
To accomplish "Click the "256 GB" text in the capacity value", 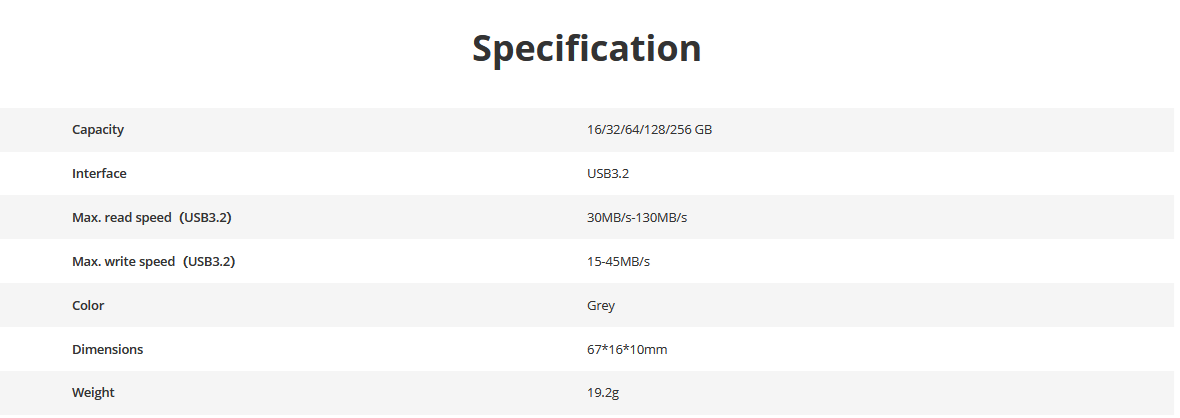I will (x=690, y=130).
